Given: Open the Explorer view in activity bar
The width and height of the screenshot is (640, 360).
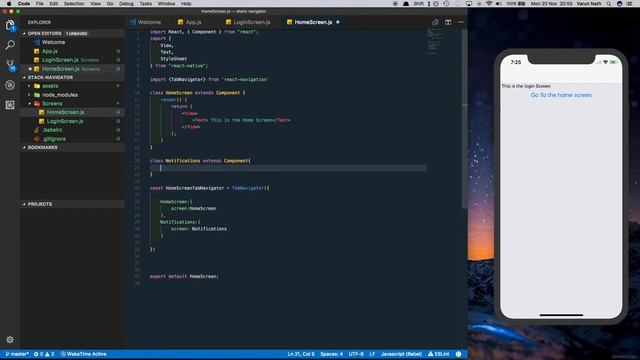Looking at the screenshot, I should pyautogui.click(x=10, y=25).
